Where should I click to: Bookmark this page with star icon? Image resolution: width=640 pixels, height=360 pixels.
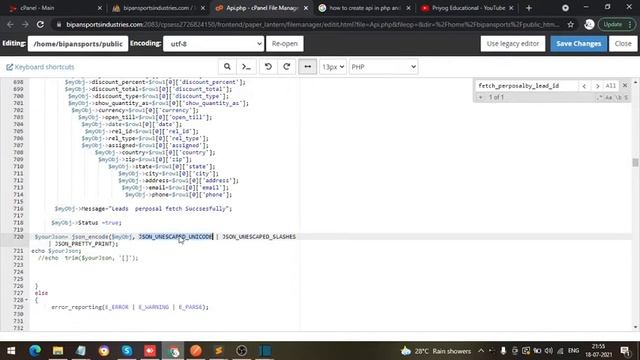tap(571, 24)
